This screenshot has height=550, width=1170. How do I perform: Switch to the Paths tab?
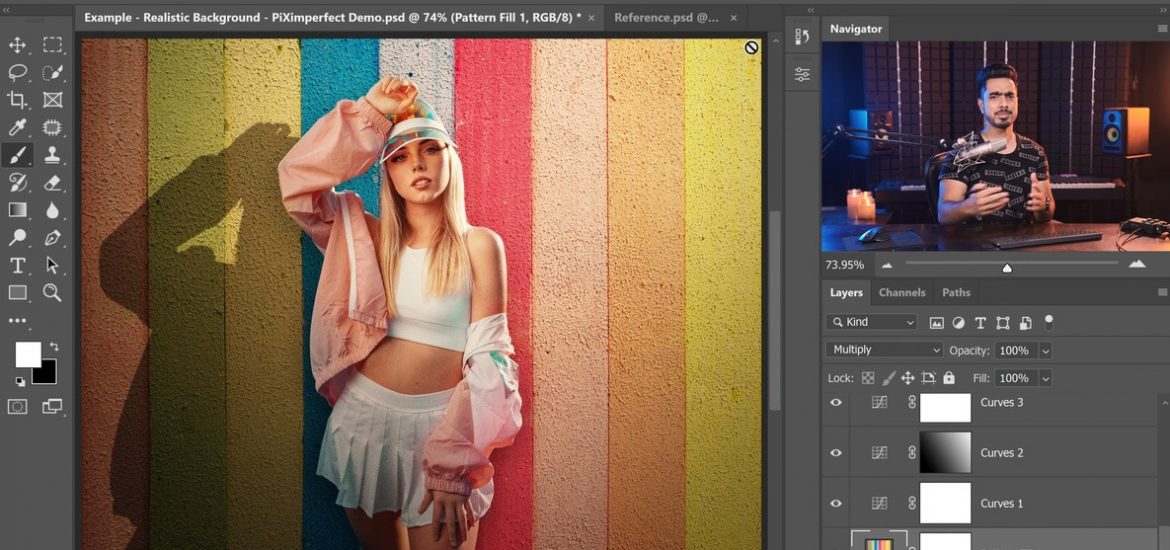pos(956,293)
